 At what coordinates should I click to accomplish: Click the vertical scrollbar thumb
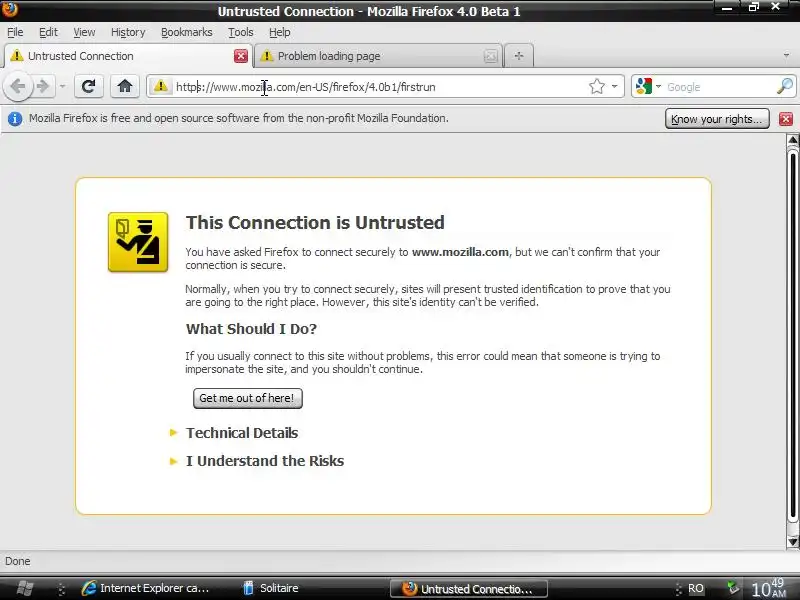click(x=792, y=334)
